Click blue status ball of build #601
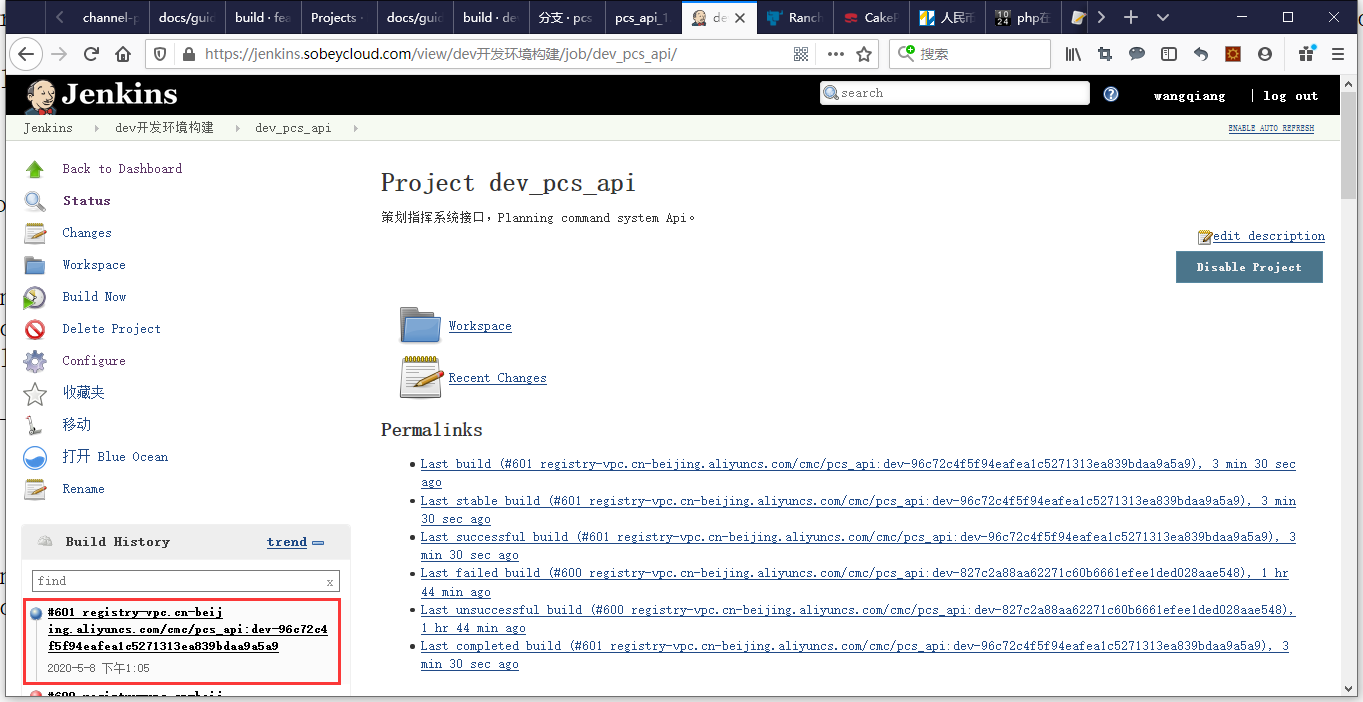Image resolution: width=1363 pixels, height=702 pixels. (36, 614)
